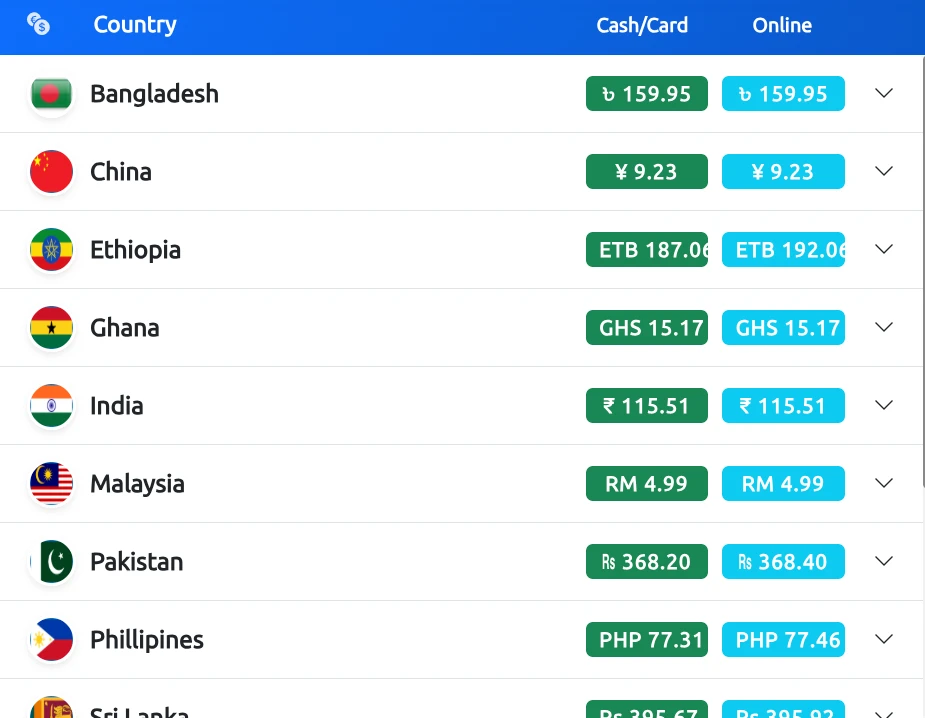The height and width of the screenshot is (718, 925).
Task: Select Ethiopia's ETB 192.06 Online rate
Action: [783, 249]
